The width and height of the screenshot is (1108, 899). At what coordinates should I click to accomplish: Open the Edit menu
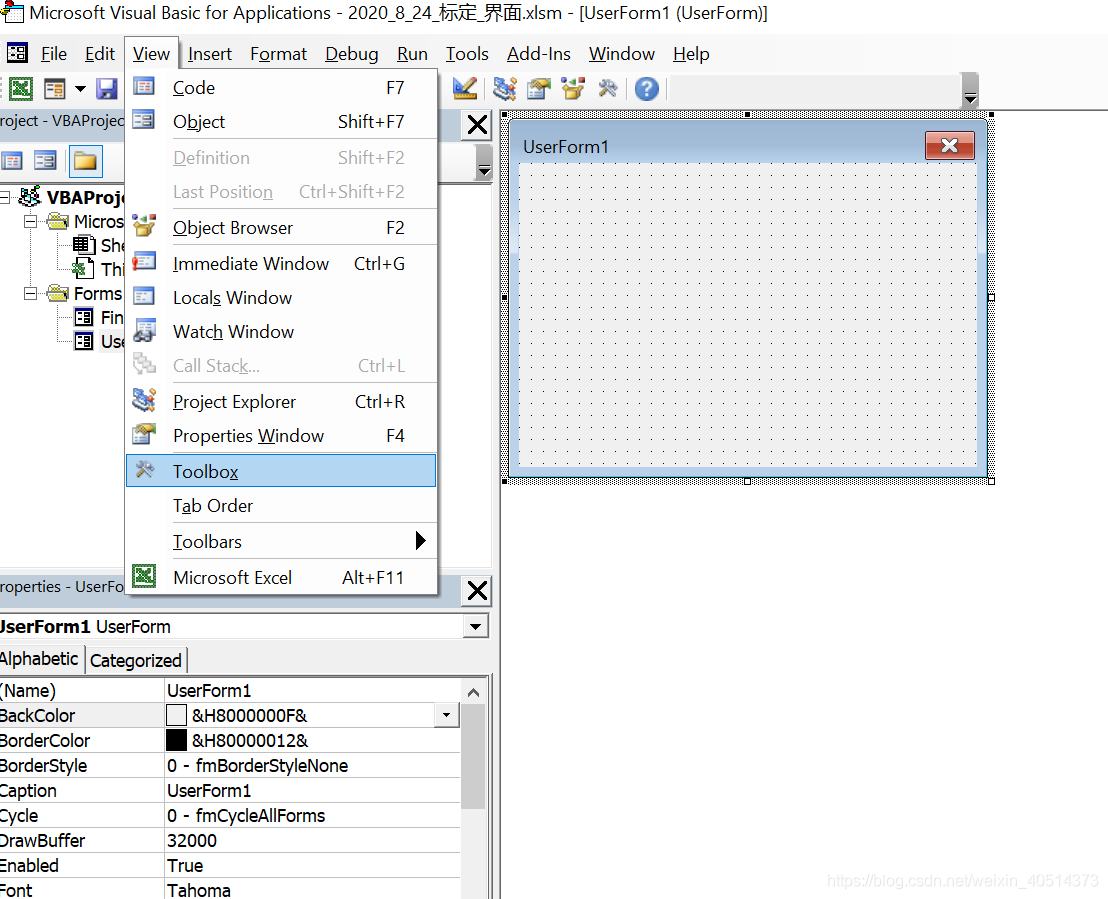pos(100,54)
